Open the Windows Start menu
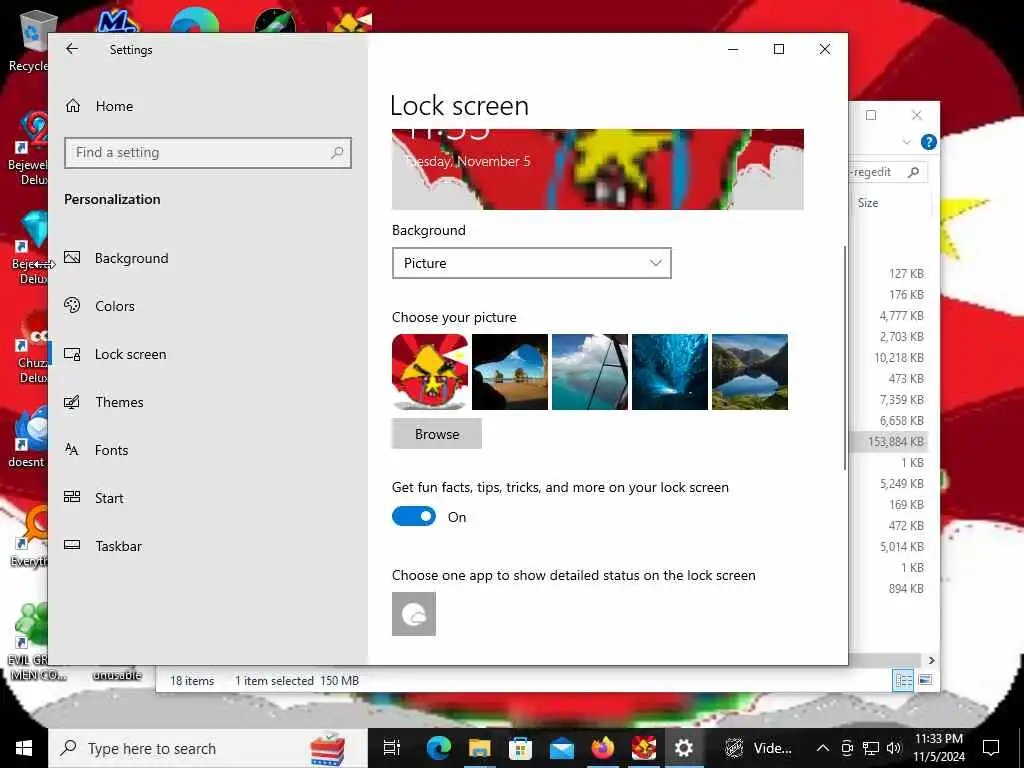 click(24, 748)
